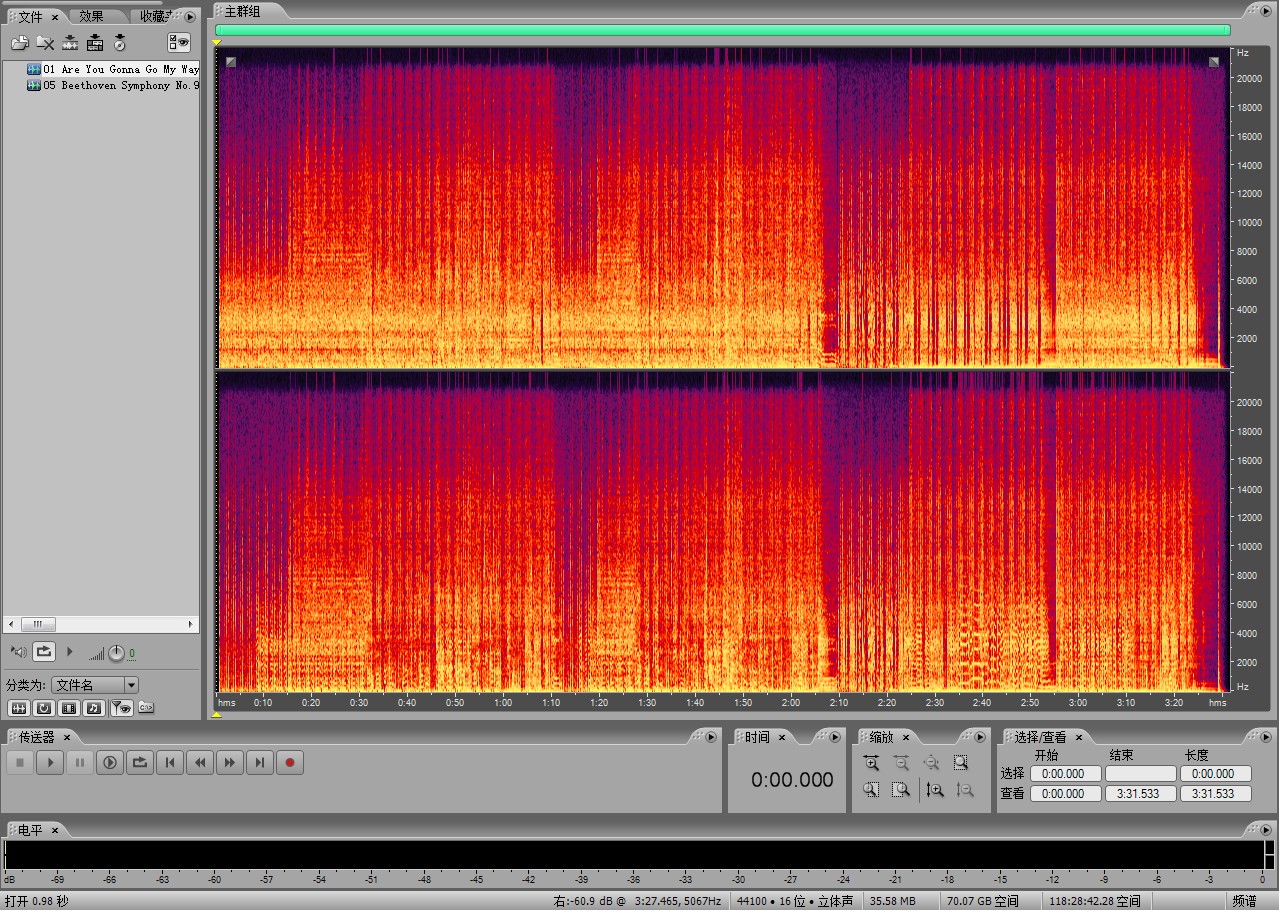
Task: Click the selection length time field
Action: tap(1216, 774)
